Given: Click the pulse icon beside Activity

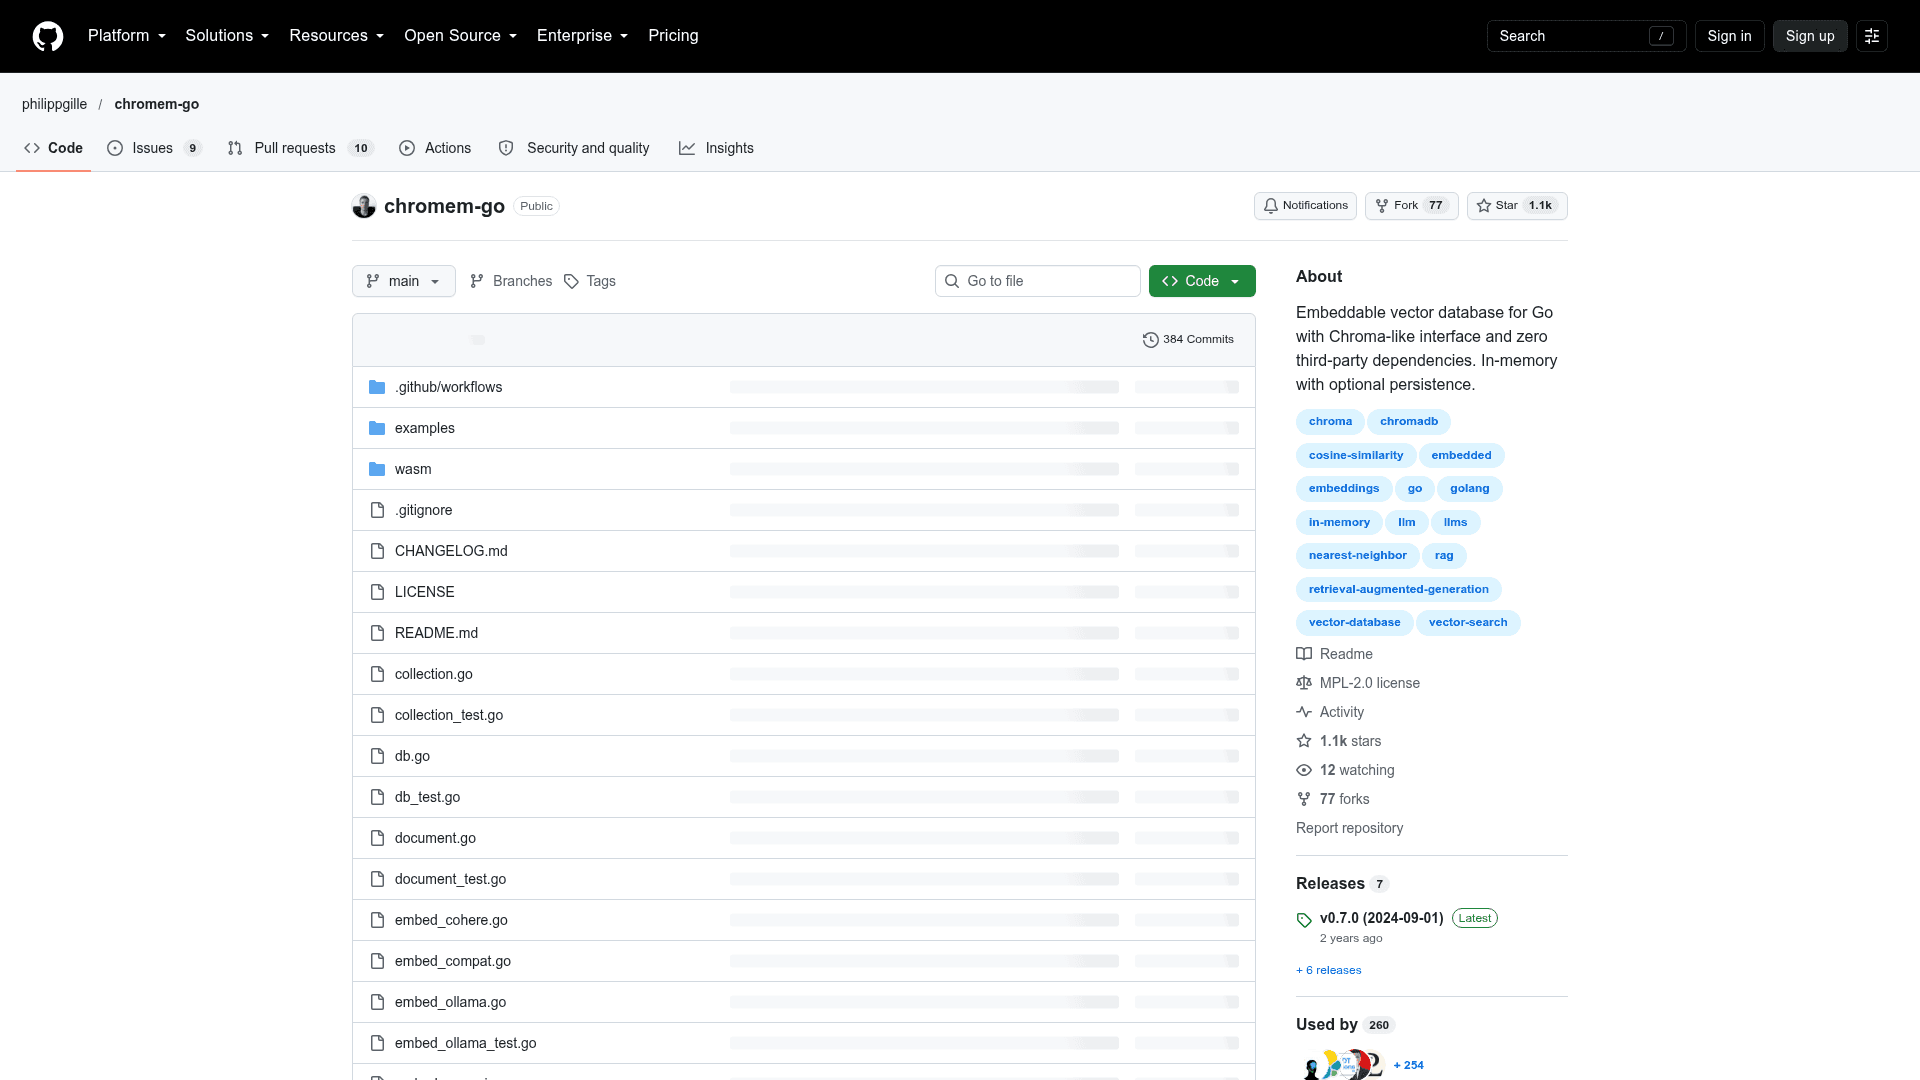Looking at the screenshot, I should [x=1304, y=712].
